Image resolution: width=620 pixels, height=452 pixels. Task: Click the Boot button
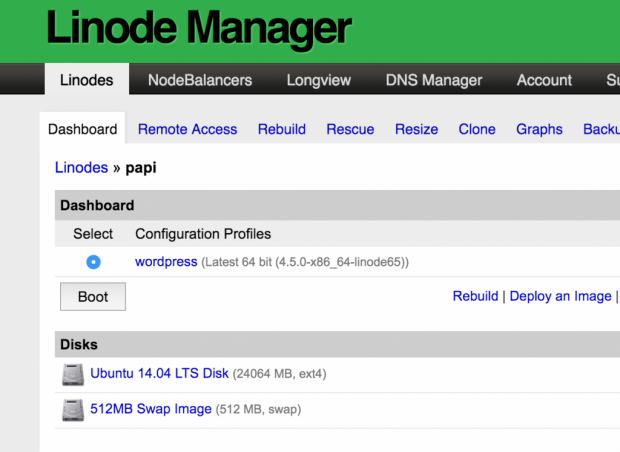click(93, 297)
